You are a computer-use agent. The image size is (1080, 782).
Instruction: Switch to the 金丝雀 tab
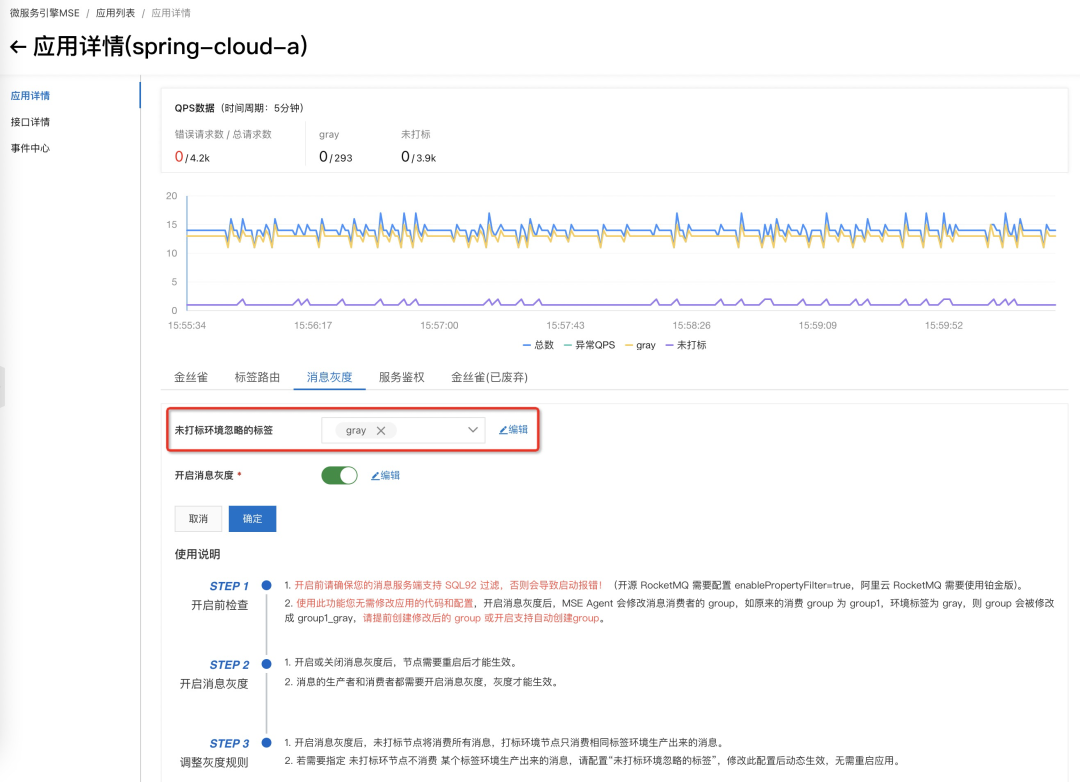[x=191, y=378]
